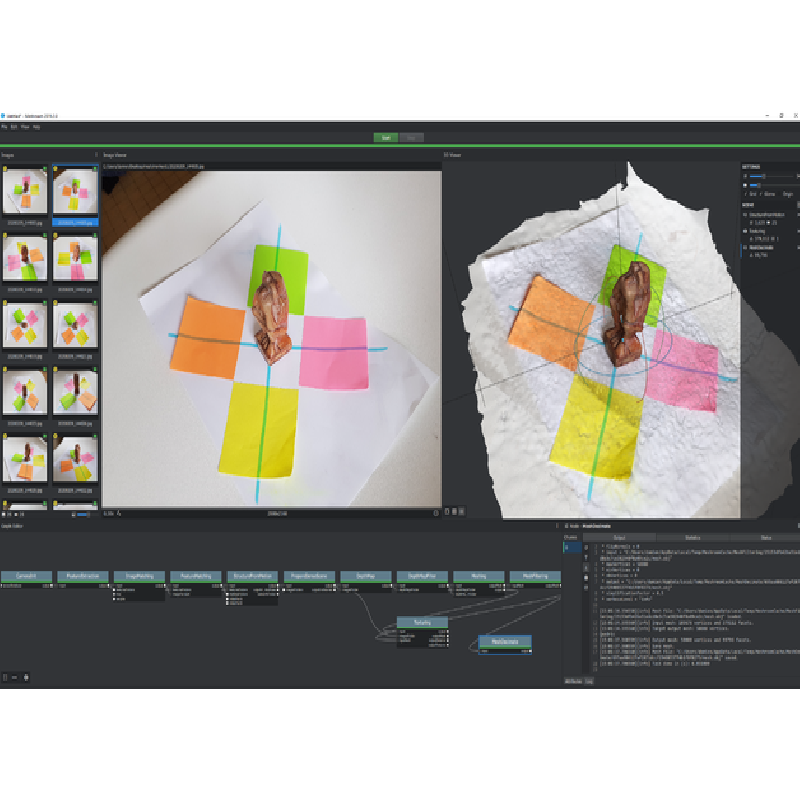Click the grey Stop button

[412, 137]
